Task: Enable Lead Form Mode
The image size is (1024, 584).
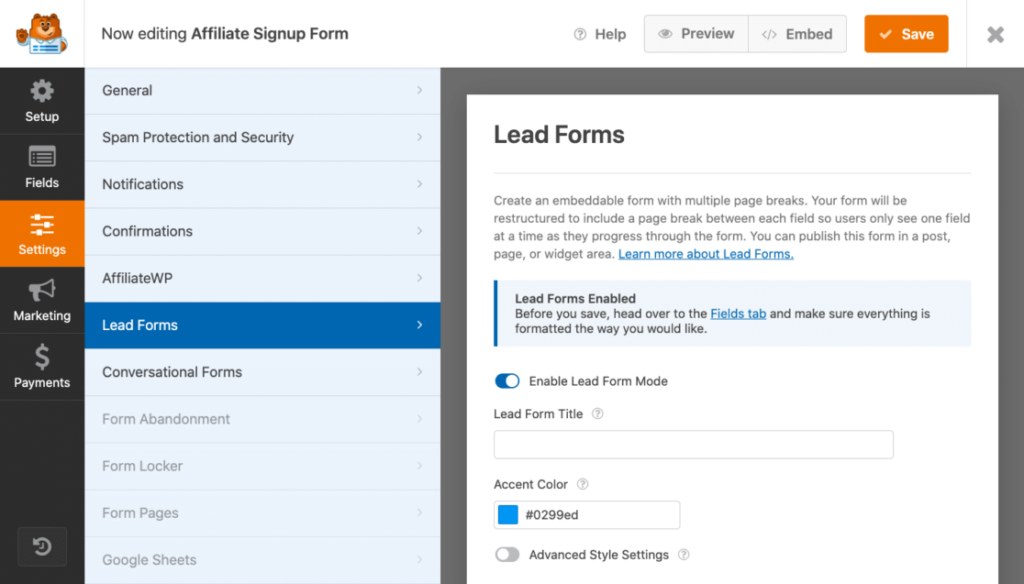Action: pos(507,381)
